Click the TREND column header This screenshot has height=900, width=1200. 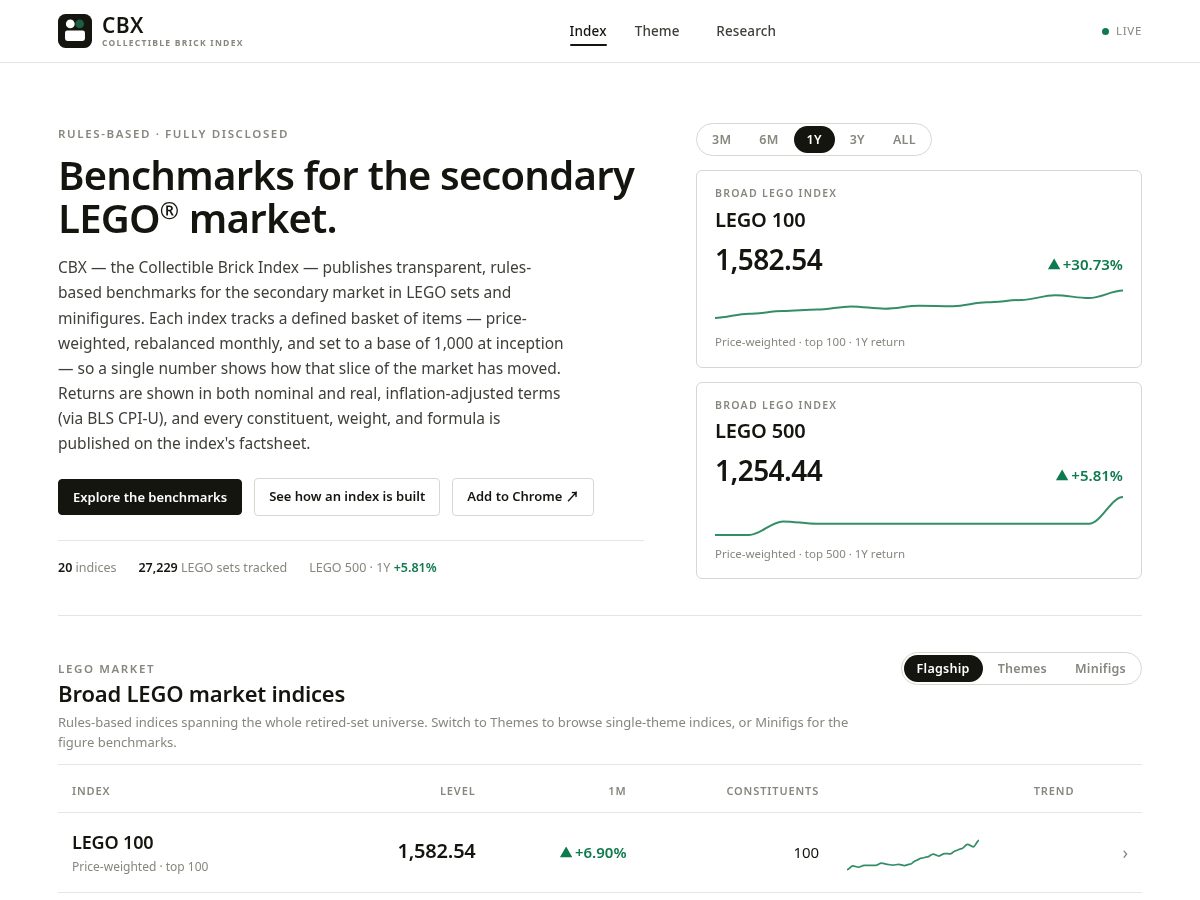[x=1053, y=791]
